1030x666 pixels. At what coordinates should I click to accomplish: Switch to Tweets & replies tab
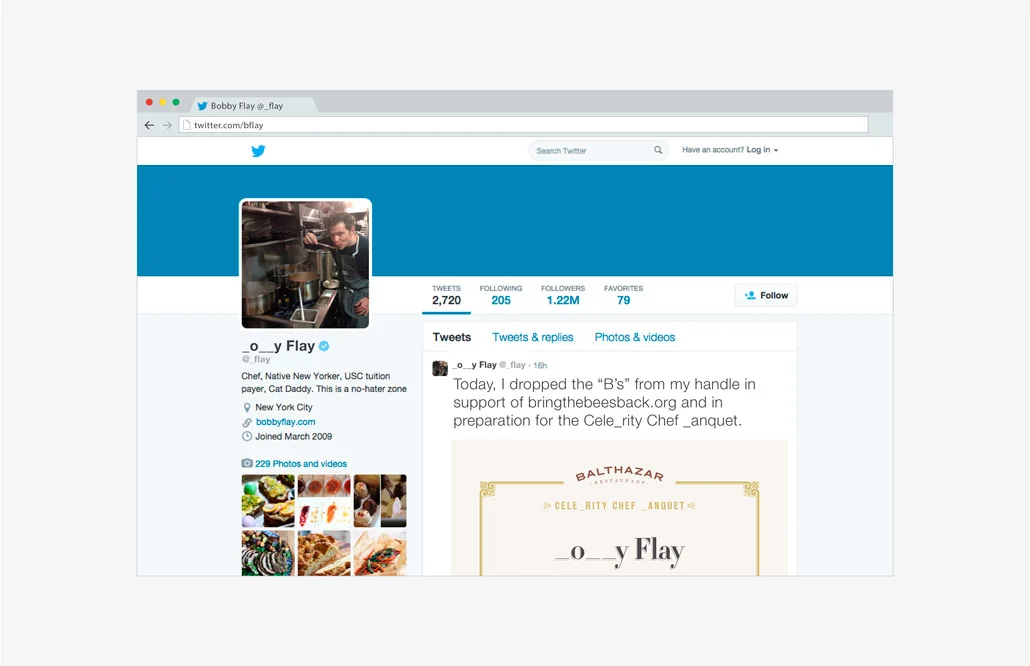click(533, 337)
